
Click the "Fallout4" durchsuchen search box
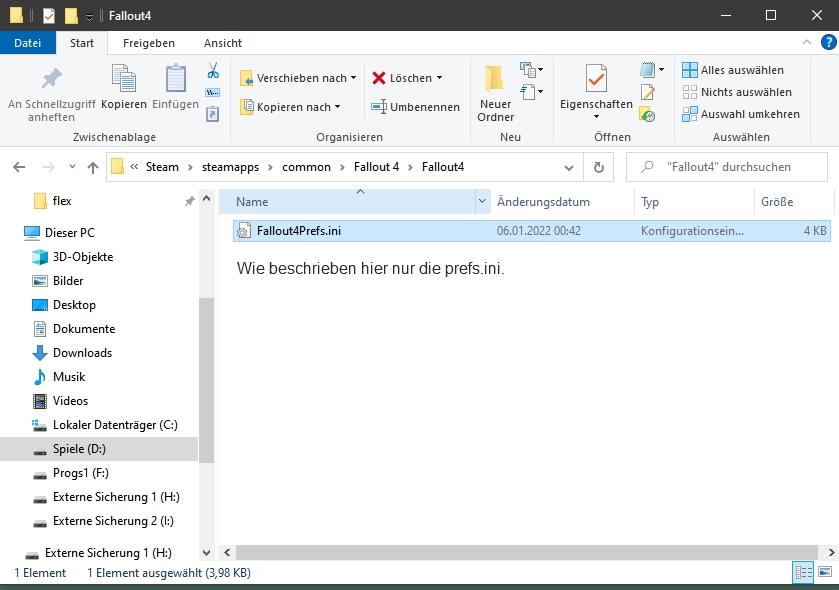point(727,167)
